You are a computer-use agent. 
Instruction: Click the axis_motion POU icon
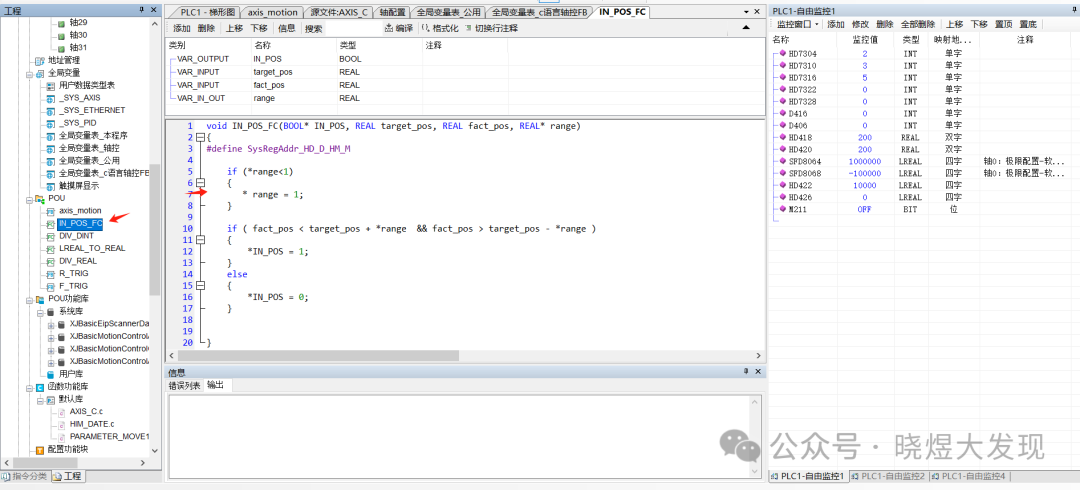click(50, 211)
